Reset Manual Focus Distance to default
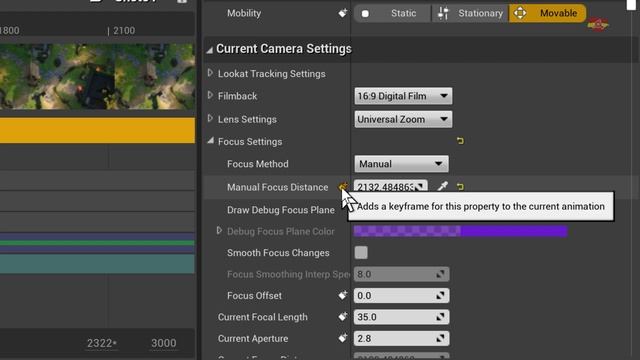 click(x=460, y=187)
